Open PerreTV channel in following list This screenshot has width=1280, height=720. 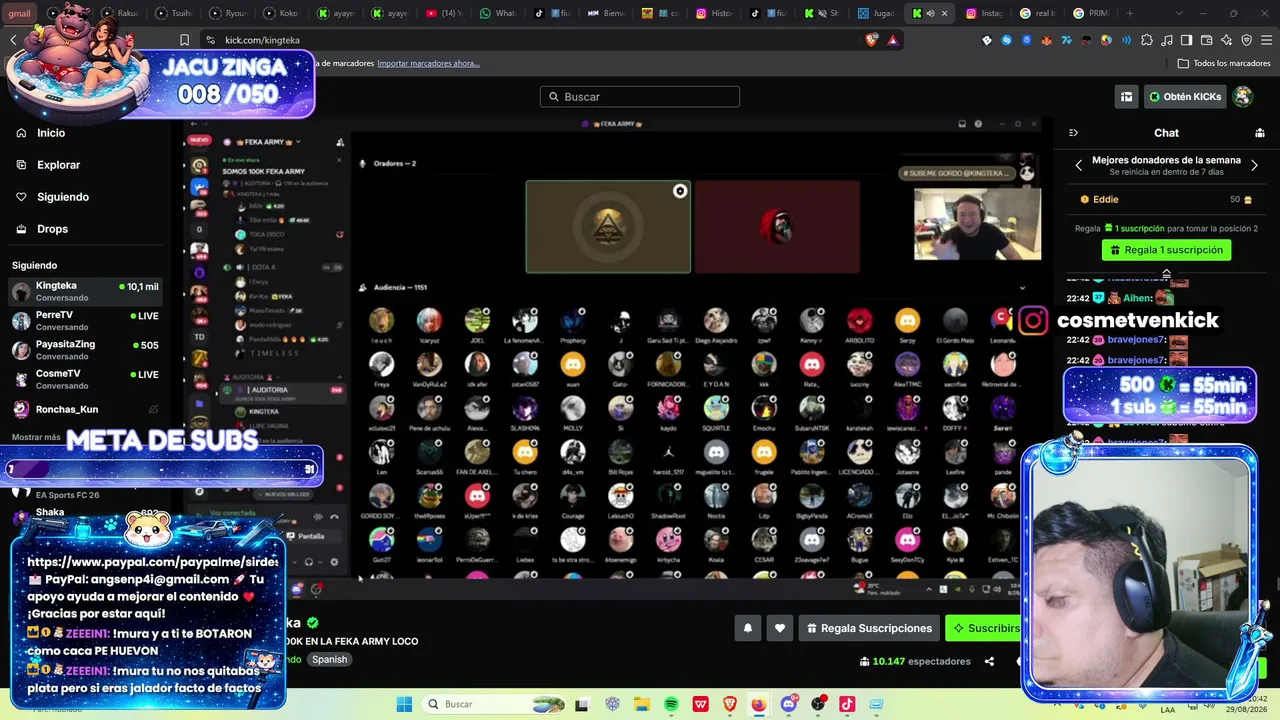tap(85, 320)
